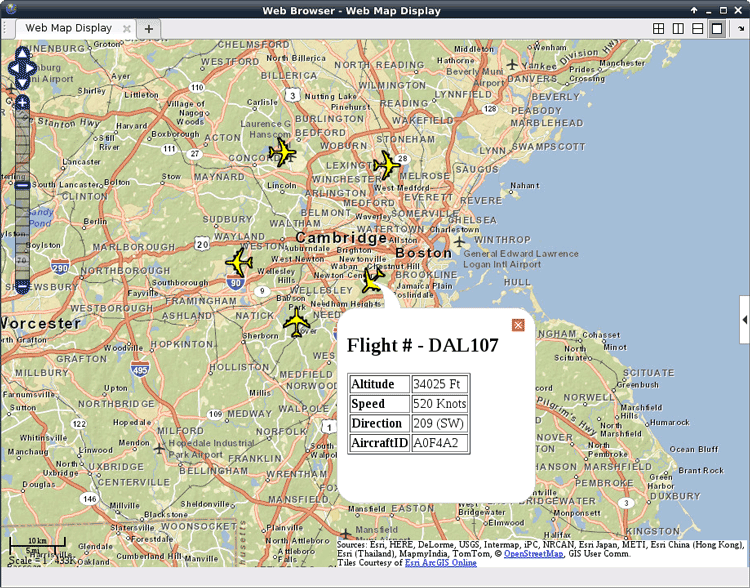Select the single-pane layout
This screenshot has height=588, width=750.
[716, 29]
